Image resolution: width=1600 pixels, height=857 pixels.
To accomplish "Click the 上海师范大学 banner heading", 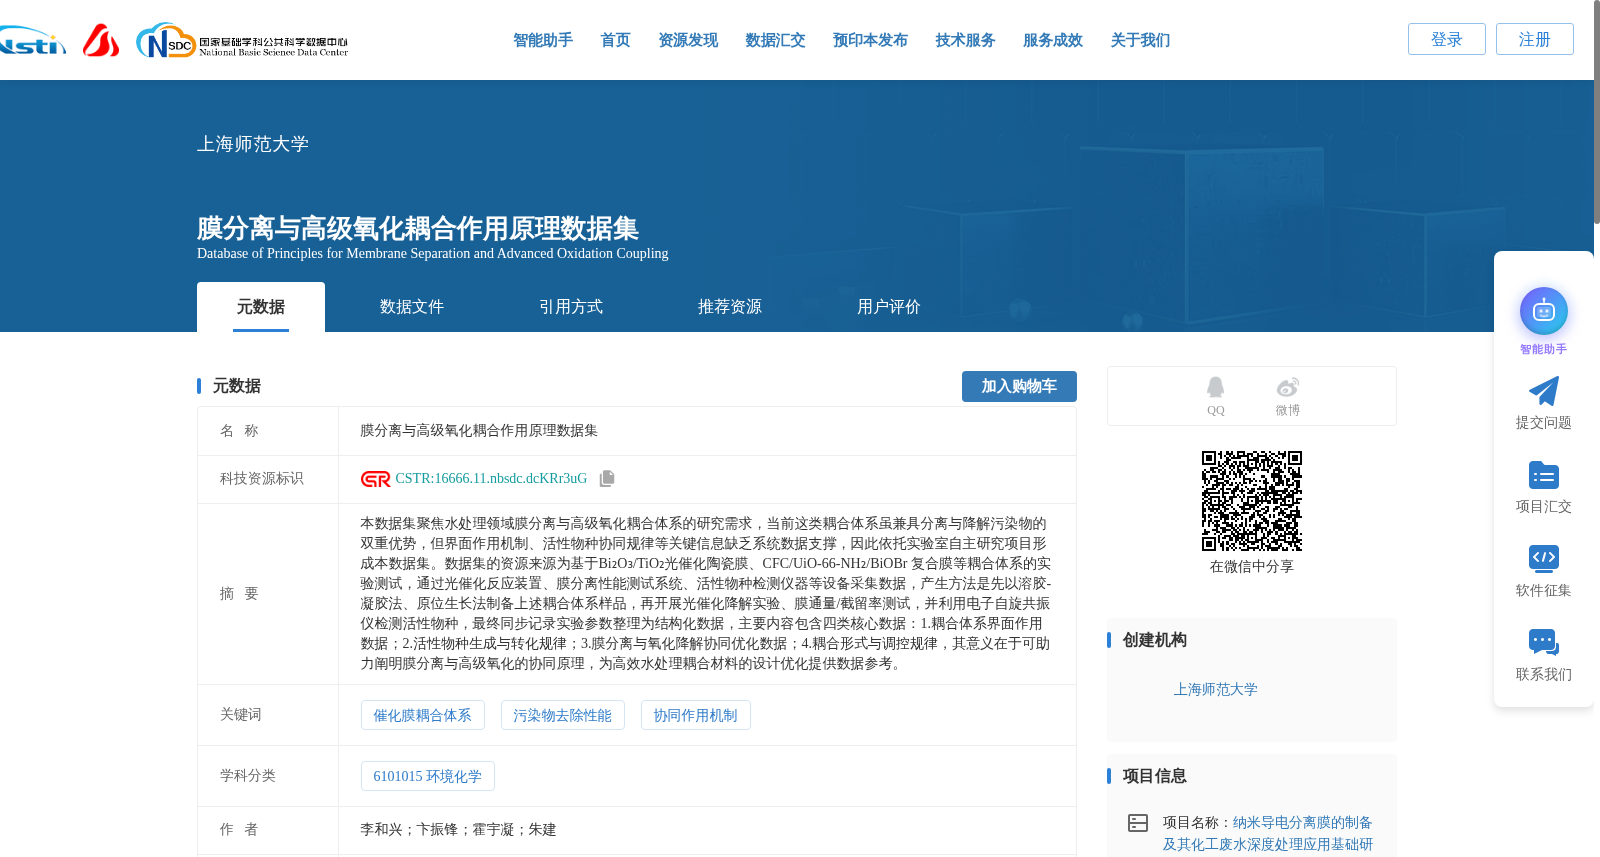I will pyautogui.click(x=253, y=144).
